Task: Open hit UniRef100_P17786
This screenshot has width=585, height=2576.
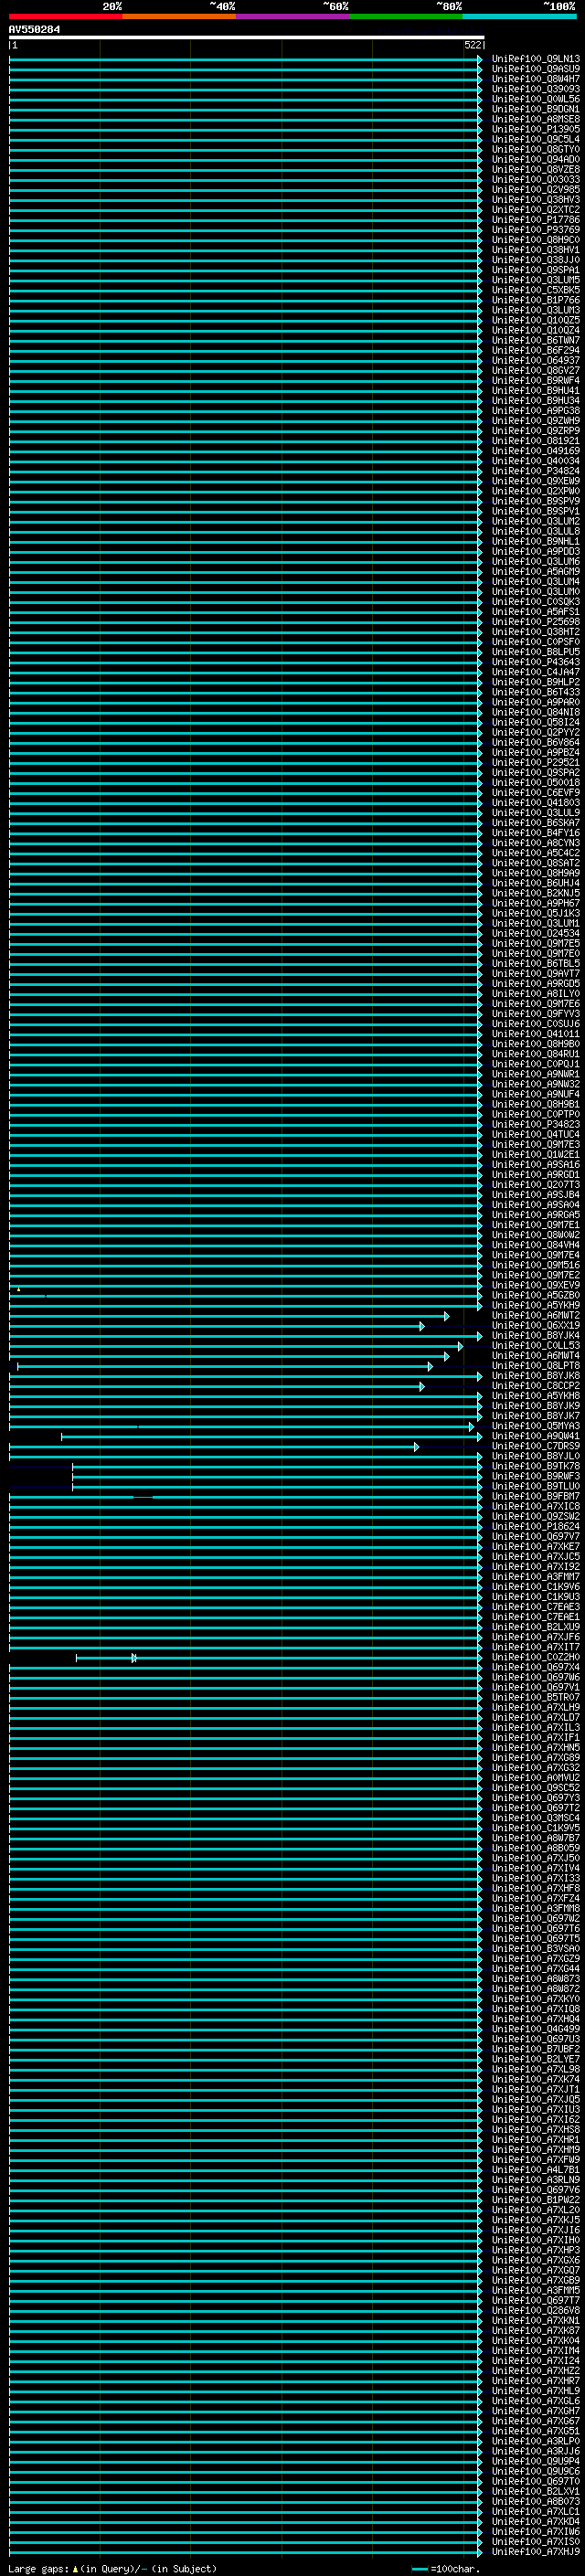Action: tap(535, 220)
